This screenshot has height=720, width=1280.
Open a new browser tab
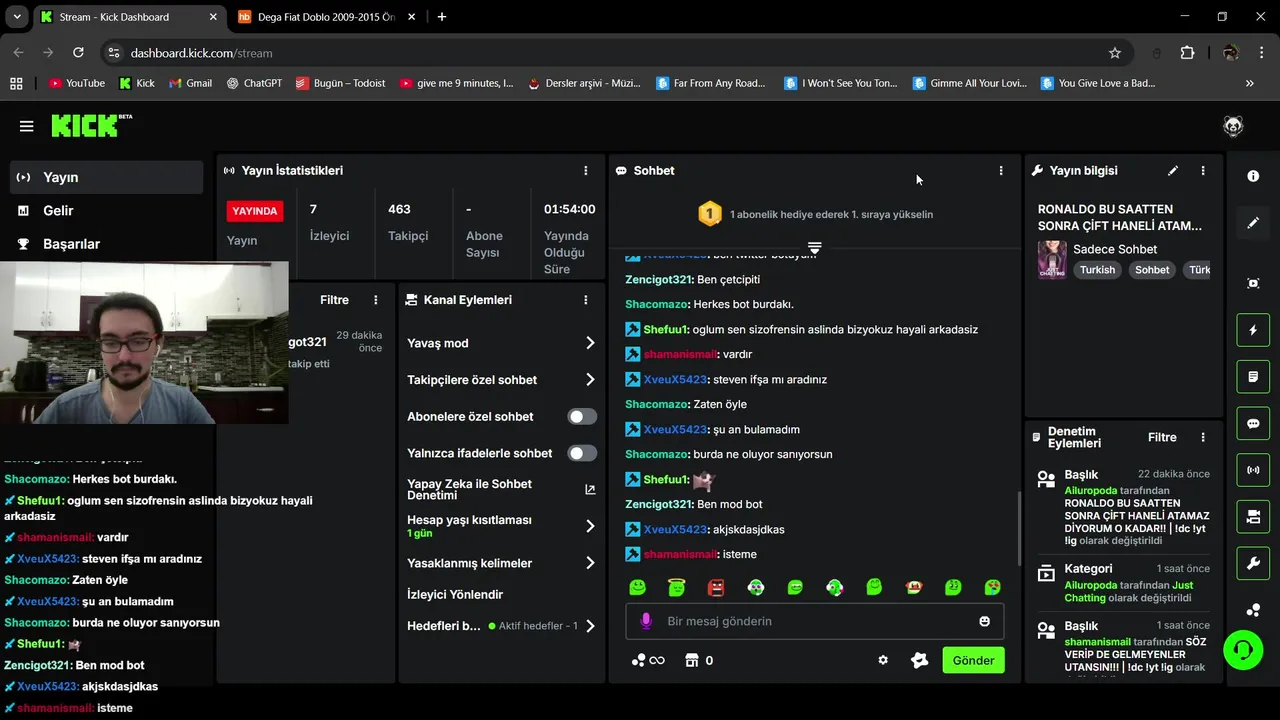click(442, 17)
